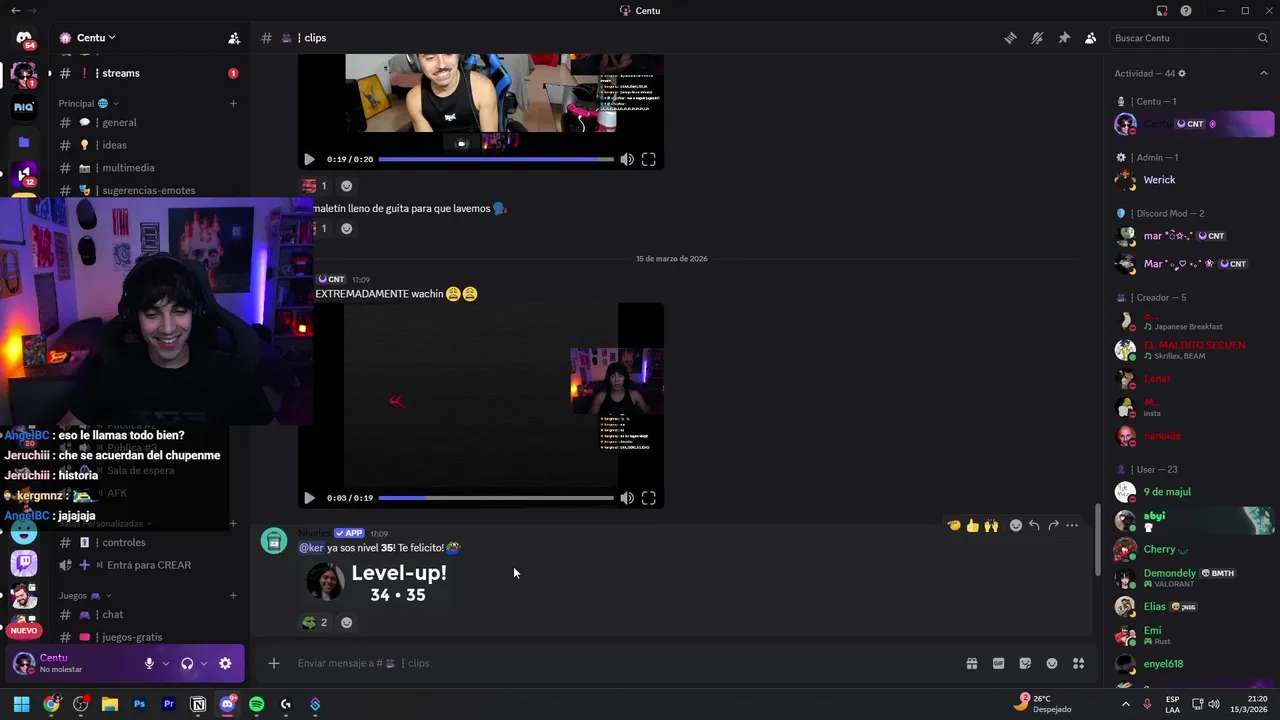Open the ideas channel
1280x720 pixels.
[x=148, y=145]
